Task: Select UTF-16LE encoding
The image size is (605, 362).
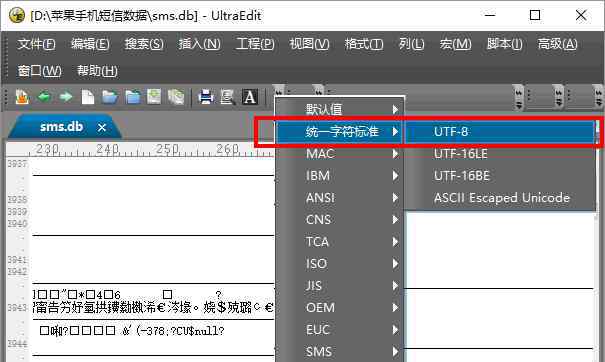Action: [500, 154]
